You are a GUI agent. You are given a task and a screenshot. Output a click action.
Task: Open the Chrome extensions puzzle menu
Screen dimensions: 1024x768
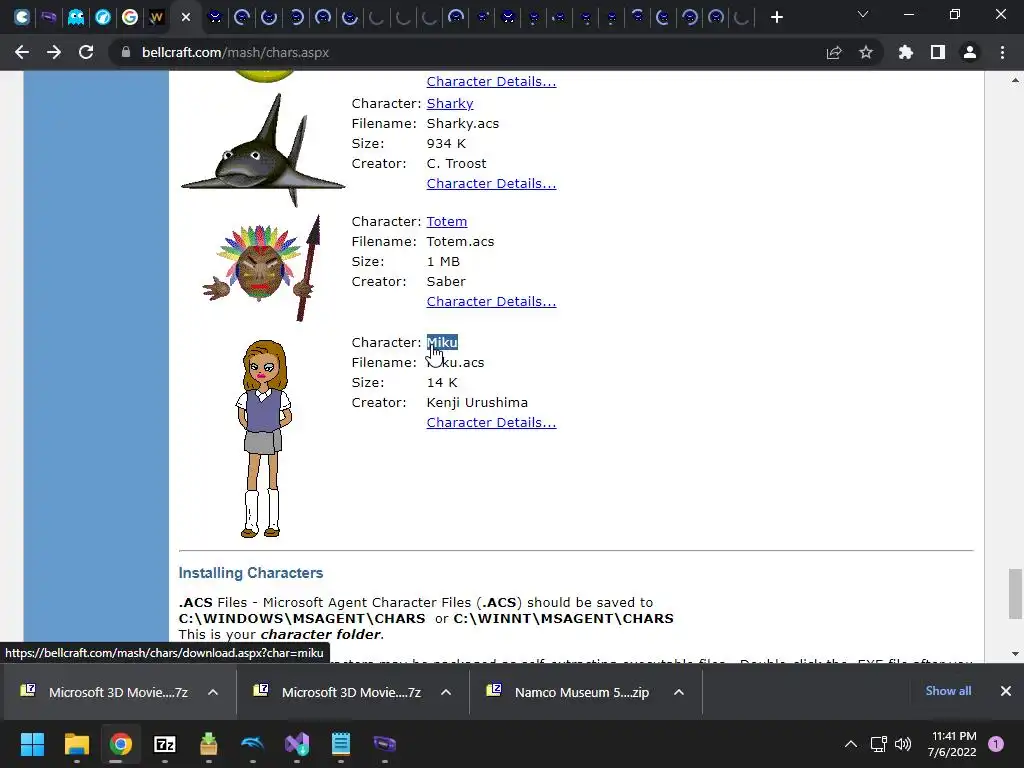coord(906,52)
